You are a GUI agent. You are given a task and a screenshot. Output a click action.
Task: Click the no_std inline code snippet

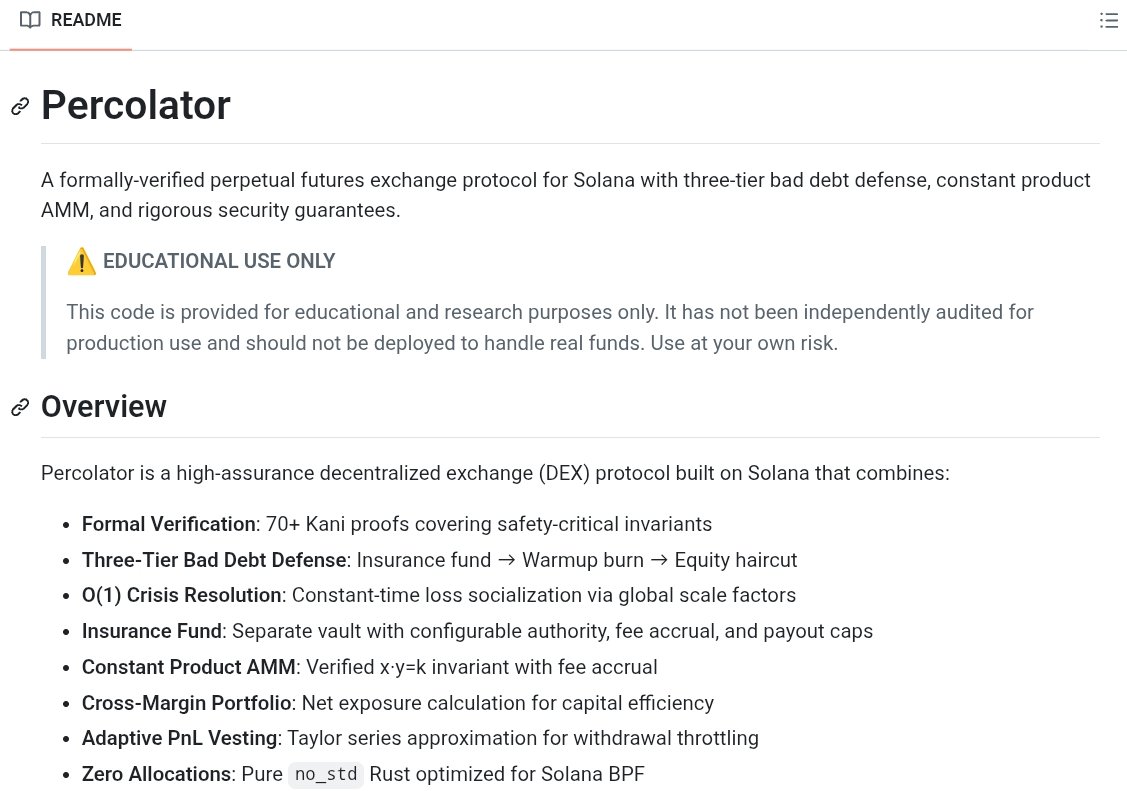[x=326, y=775]
